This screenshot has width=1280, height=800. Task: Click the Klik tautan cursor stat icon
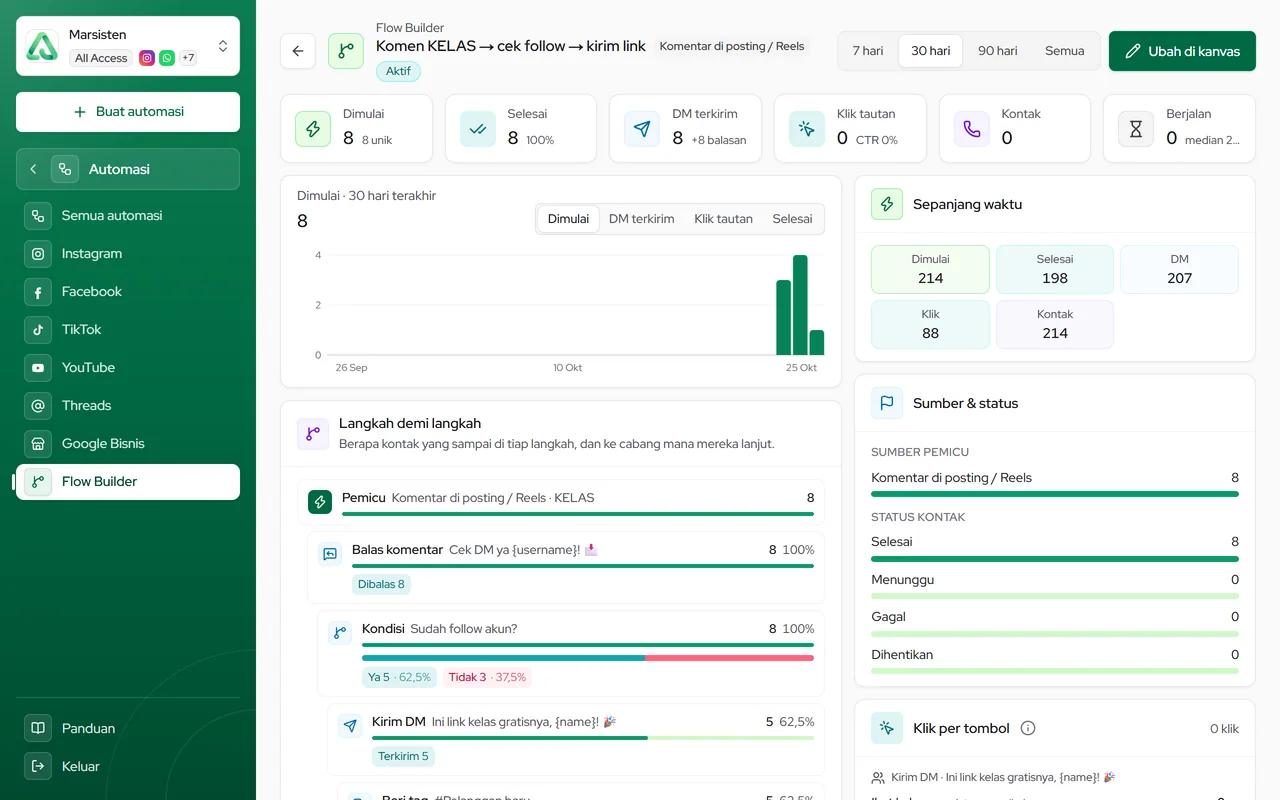(807, 129)
